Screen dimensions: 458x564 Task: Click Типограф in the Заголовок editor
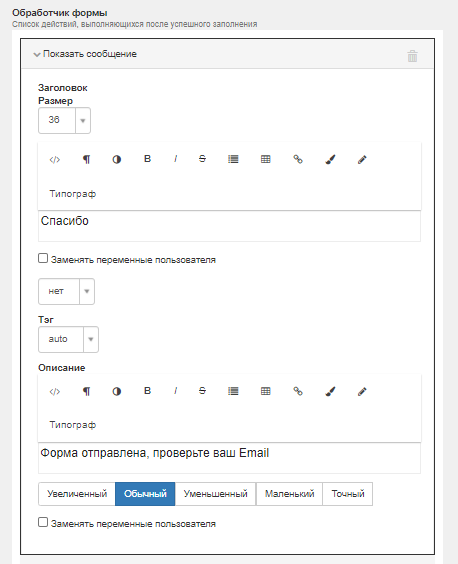(73, 194)
